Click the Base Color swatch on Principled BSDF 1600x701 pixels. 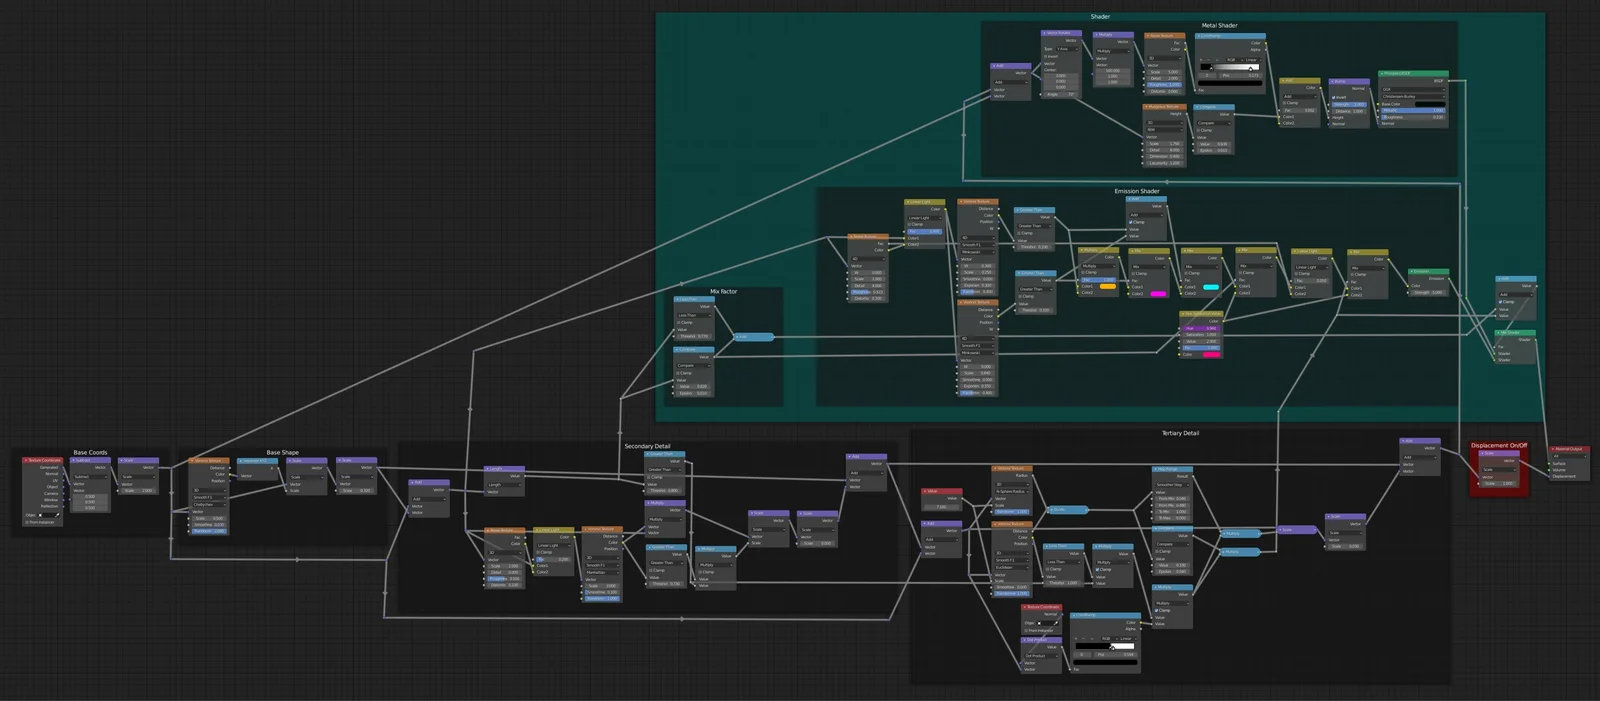[1430, 104]
